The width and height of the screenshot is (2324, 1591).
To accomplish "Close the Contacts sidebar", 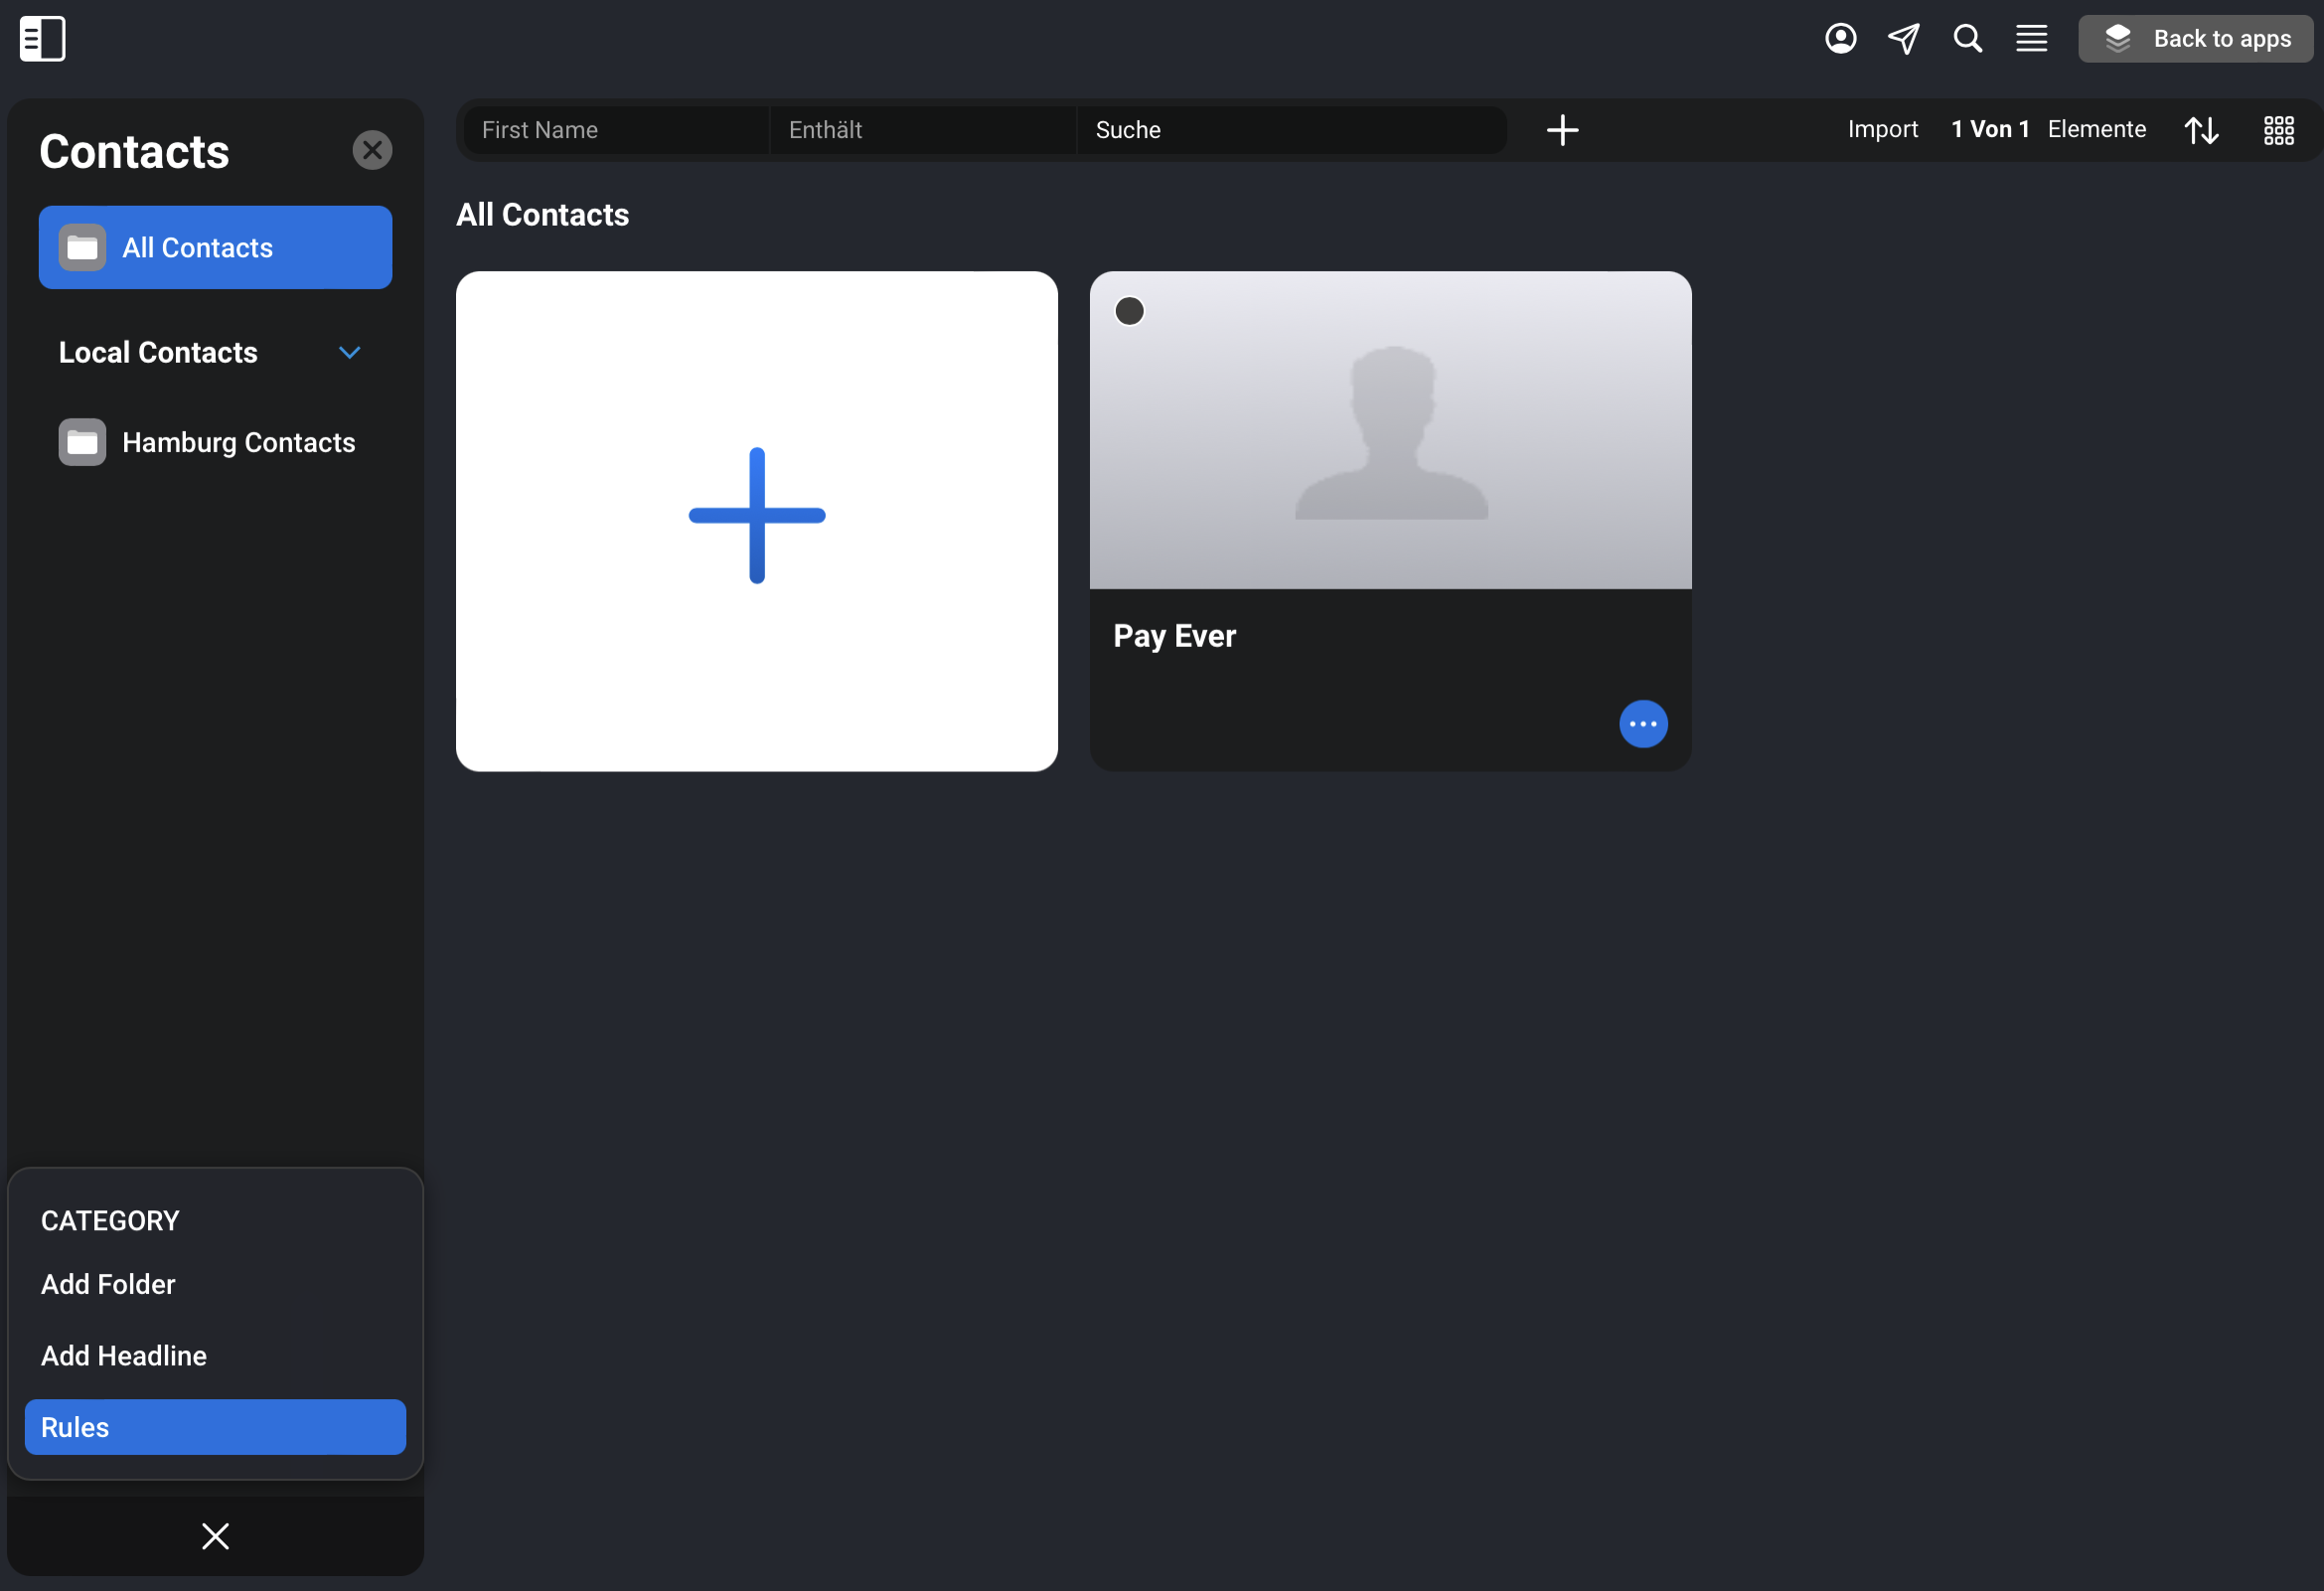I will pyautogui.click(x=372, y=150).
